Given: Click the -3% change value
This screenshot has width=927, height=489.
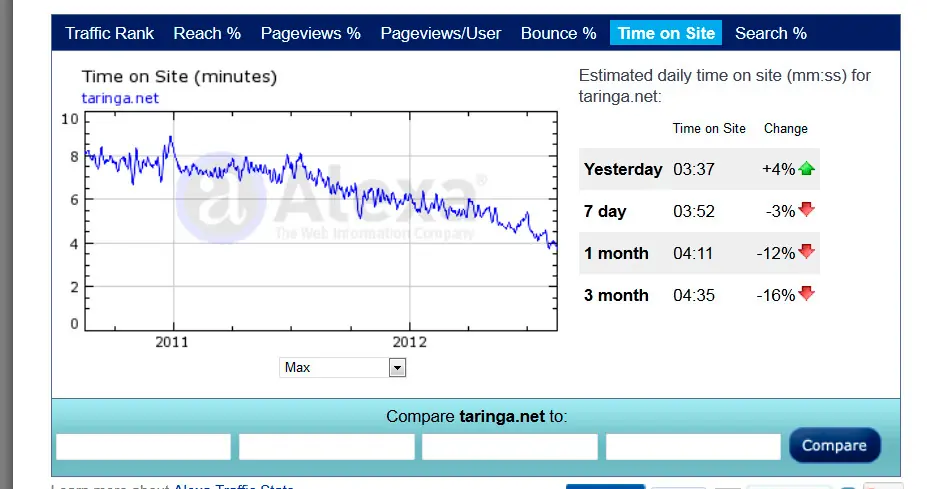Looking at the screenshot, I should pos(780,212).
